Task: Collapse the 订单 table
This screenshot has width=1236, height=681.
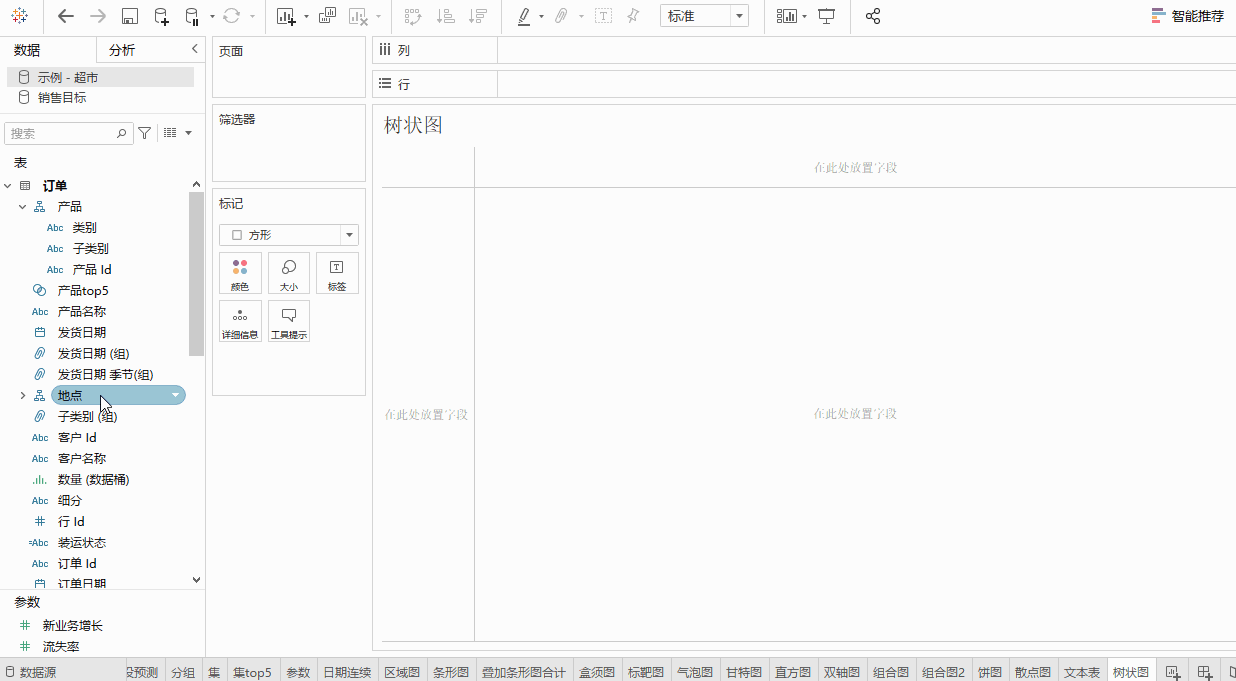Action: click(x=8, y=186)
